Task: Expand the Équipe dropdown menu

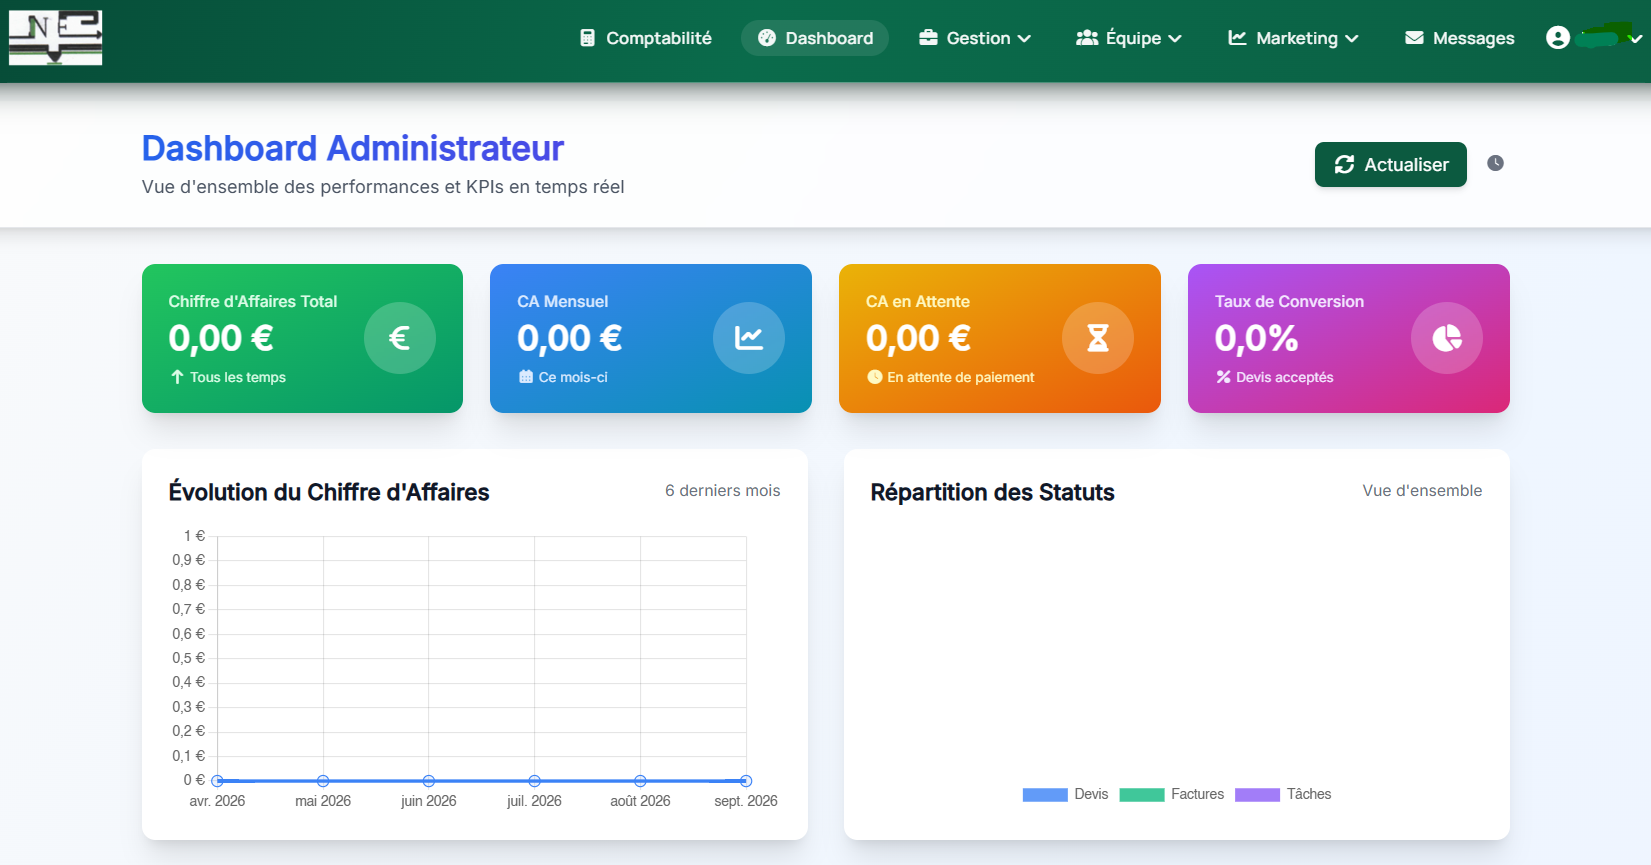Action: tap(1129, 38)
